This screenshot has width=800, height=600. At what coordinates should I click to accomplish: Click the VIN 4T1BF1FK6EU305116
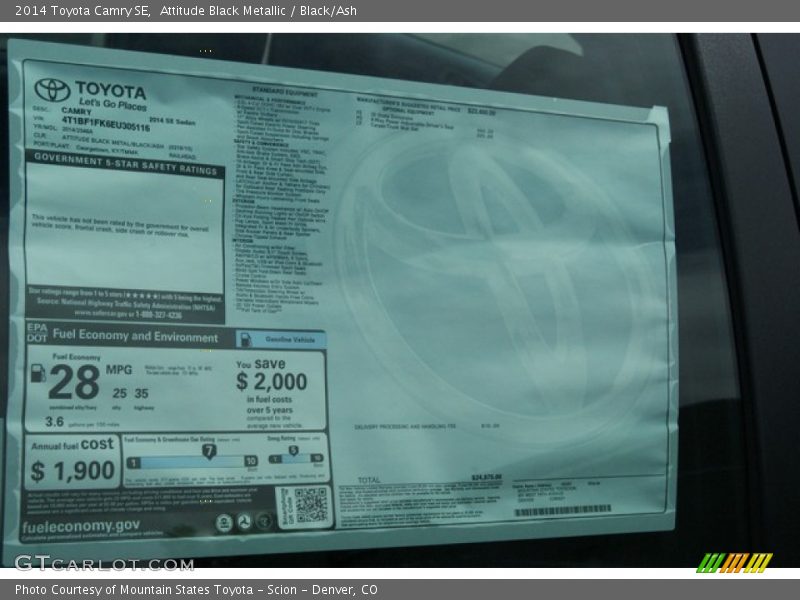coord(106,123)
